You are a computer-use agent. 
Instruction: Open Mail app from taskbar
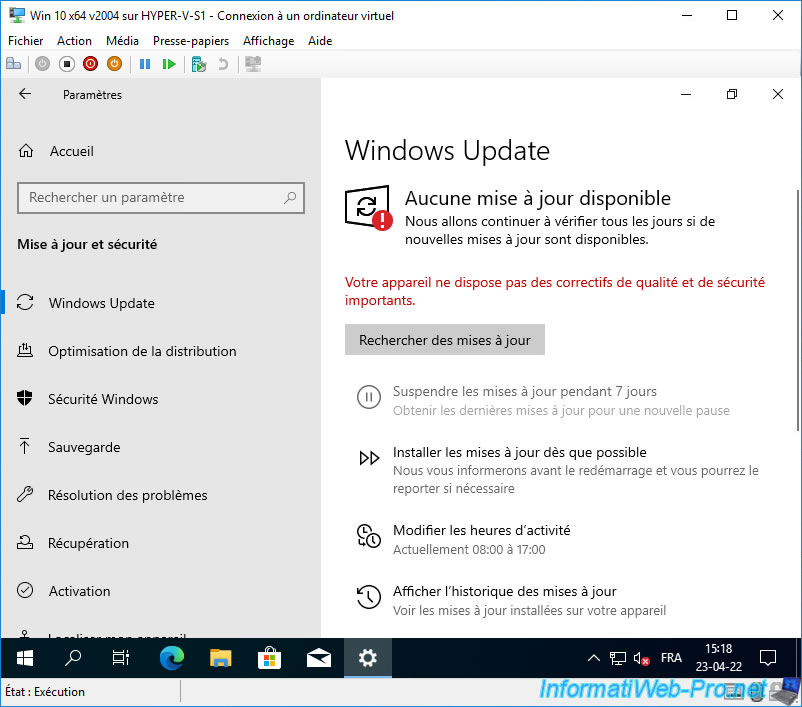318,658
